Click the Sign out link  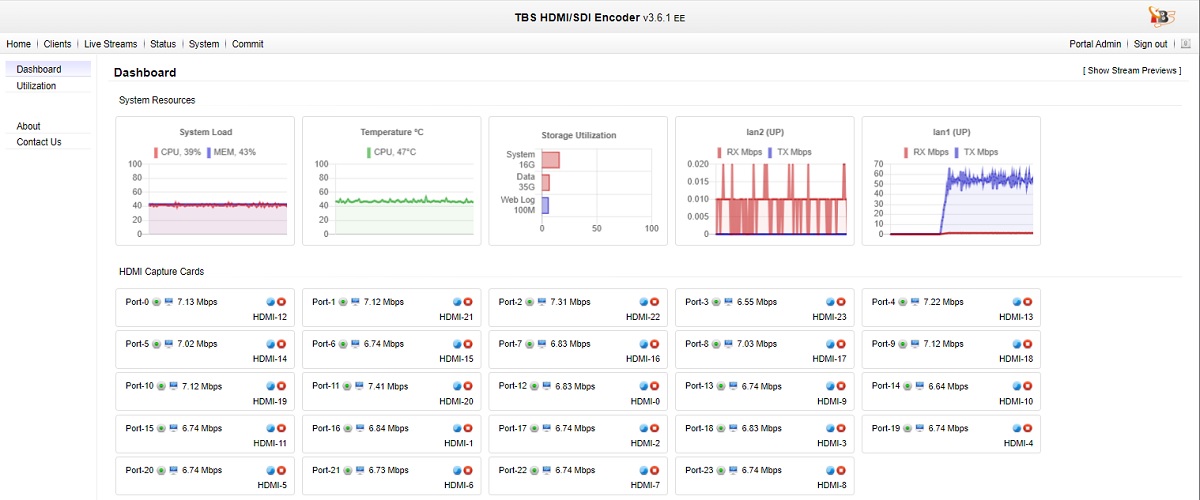pyautogui.click(x=1150, y=44)
